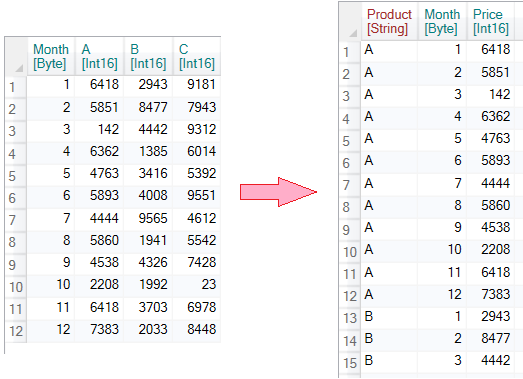Select the Month [Byte] header in right table
523x379 pixels.
pyautogui.click(x=442, y=21)
